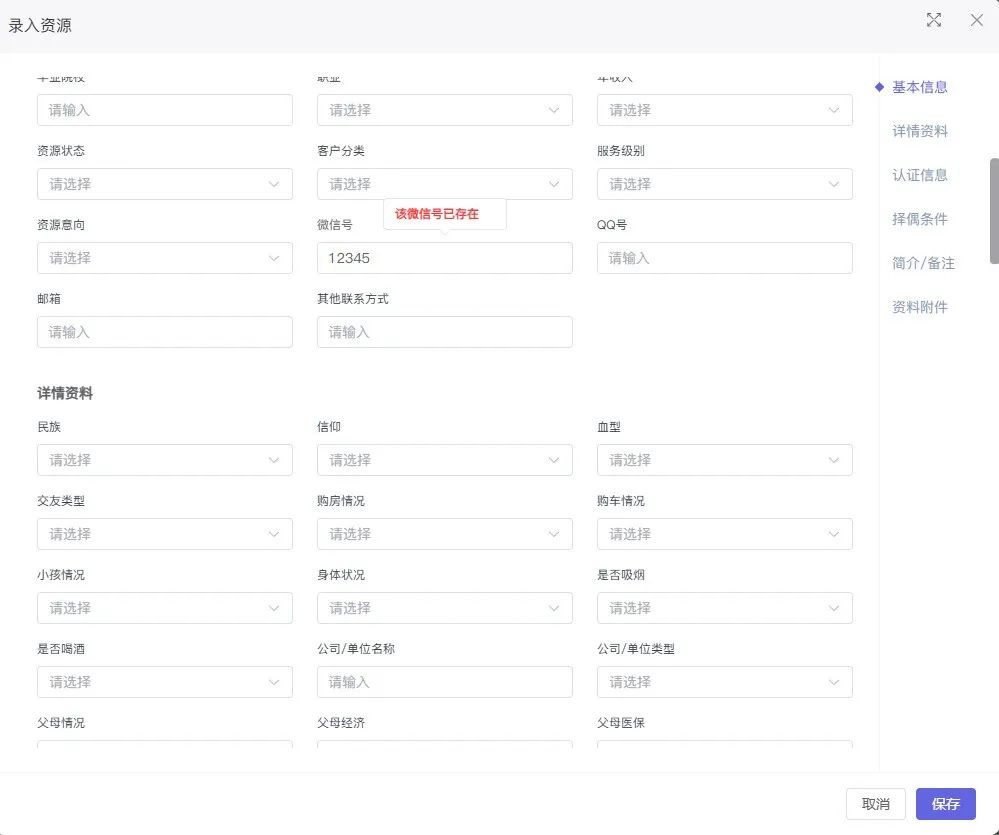Click the 取消 button
Viewport: 999px width, 835px height.
[875, 804]
